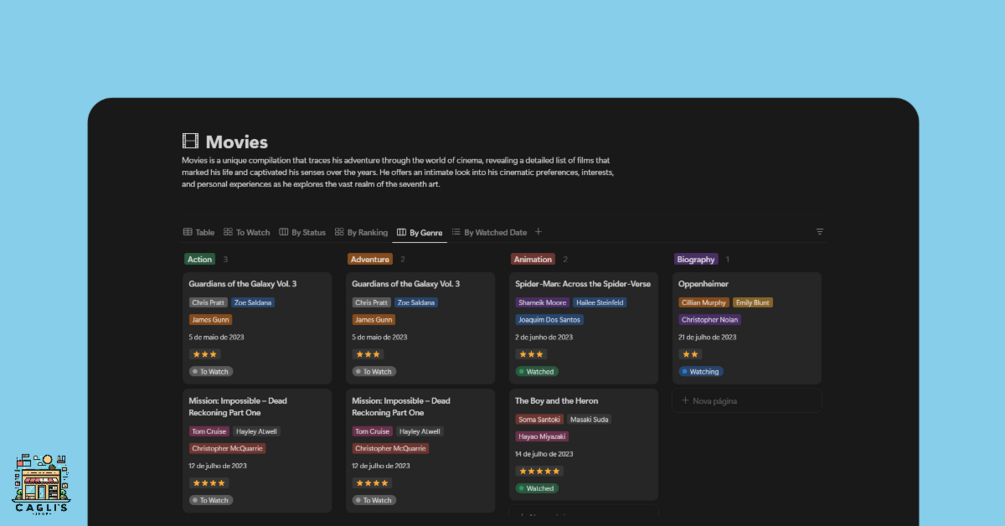
Task: Click the Adventure genre group label
Action: click(x=370, y=259)
